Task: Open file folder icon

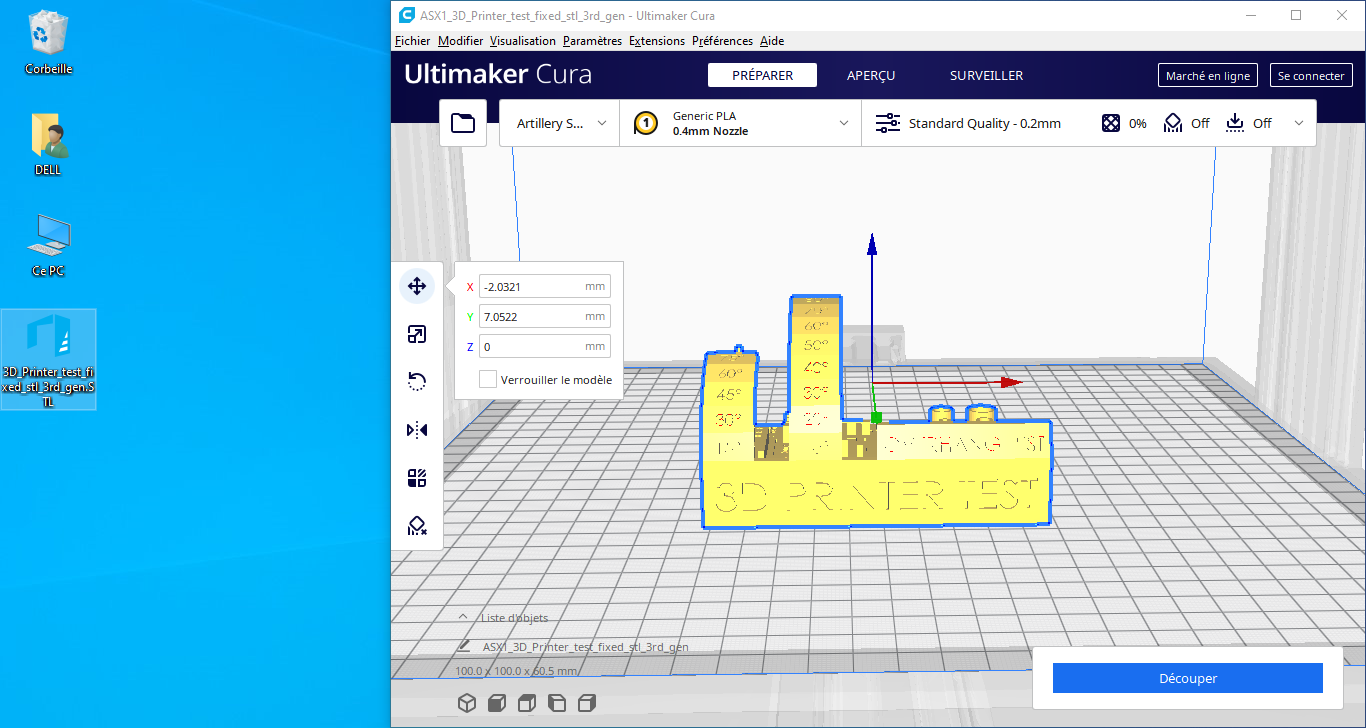Action: pos(463,123)
